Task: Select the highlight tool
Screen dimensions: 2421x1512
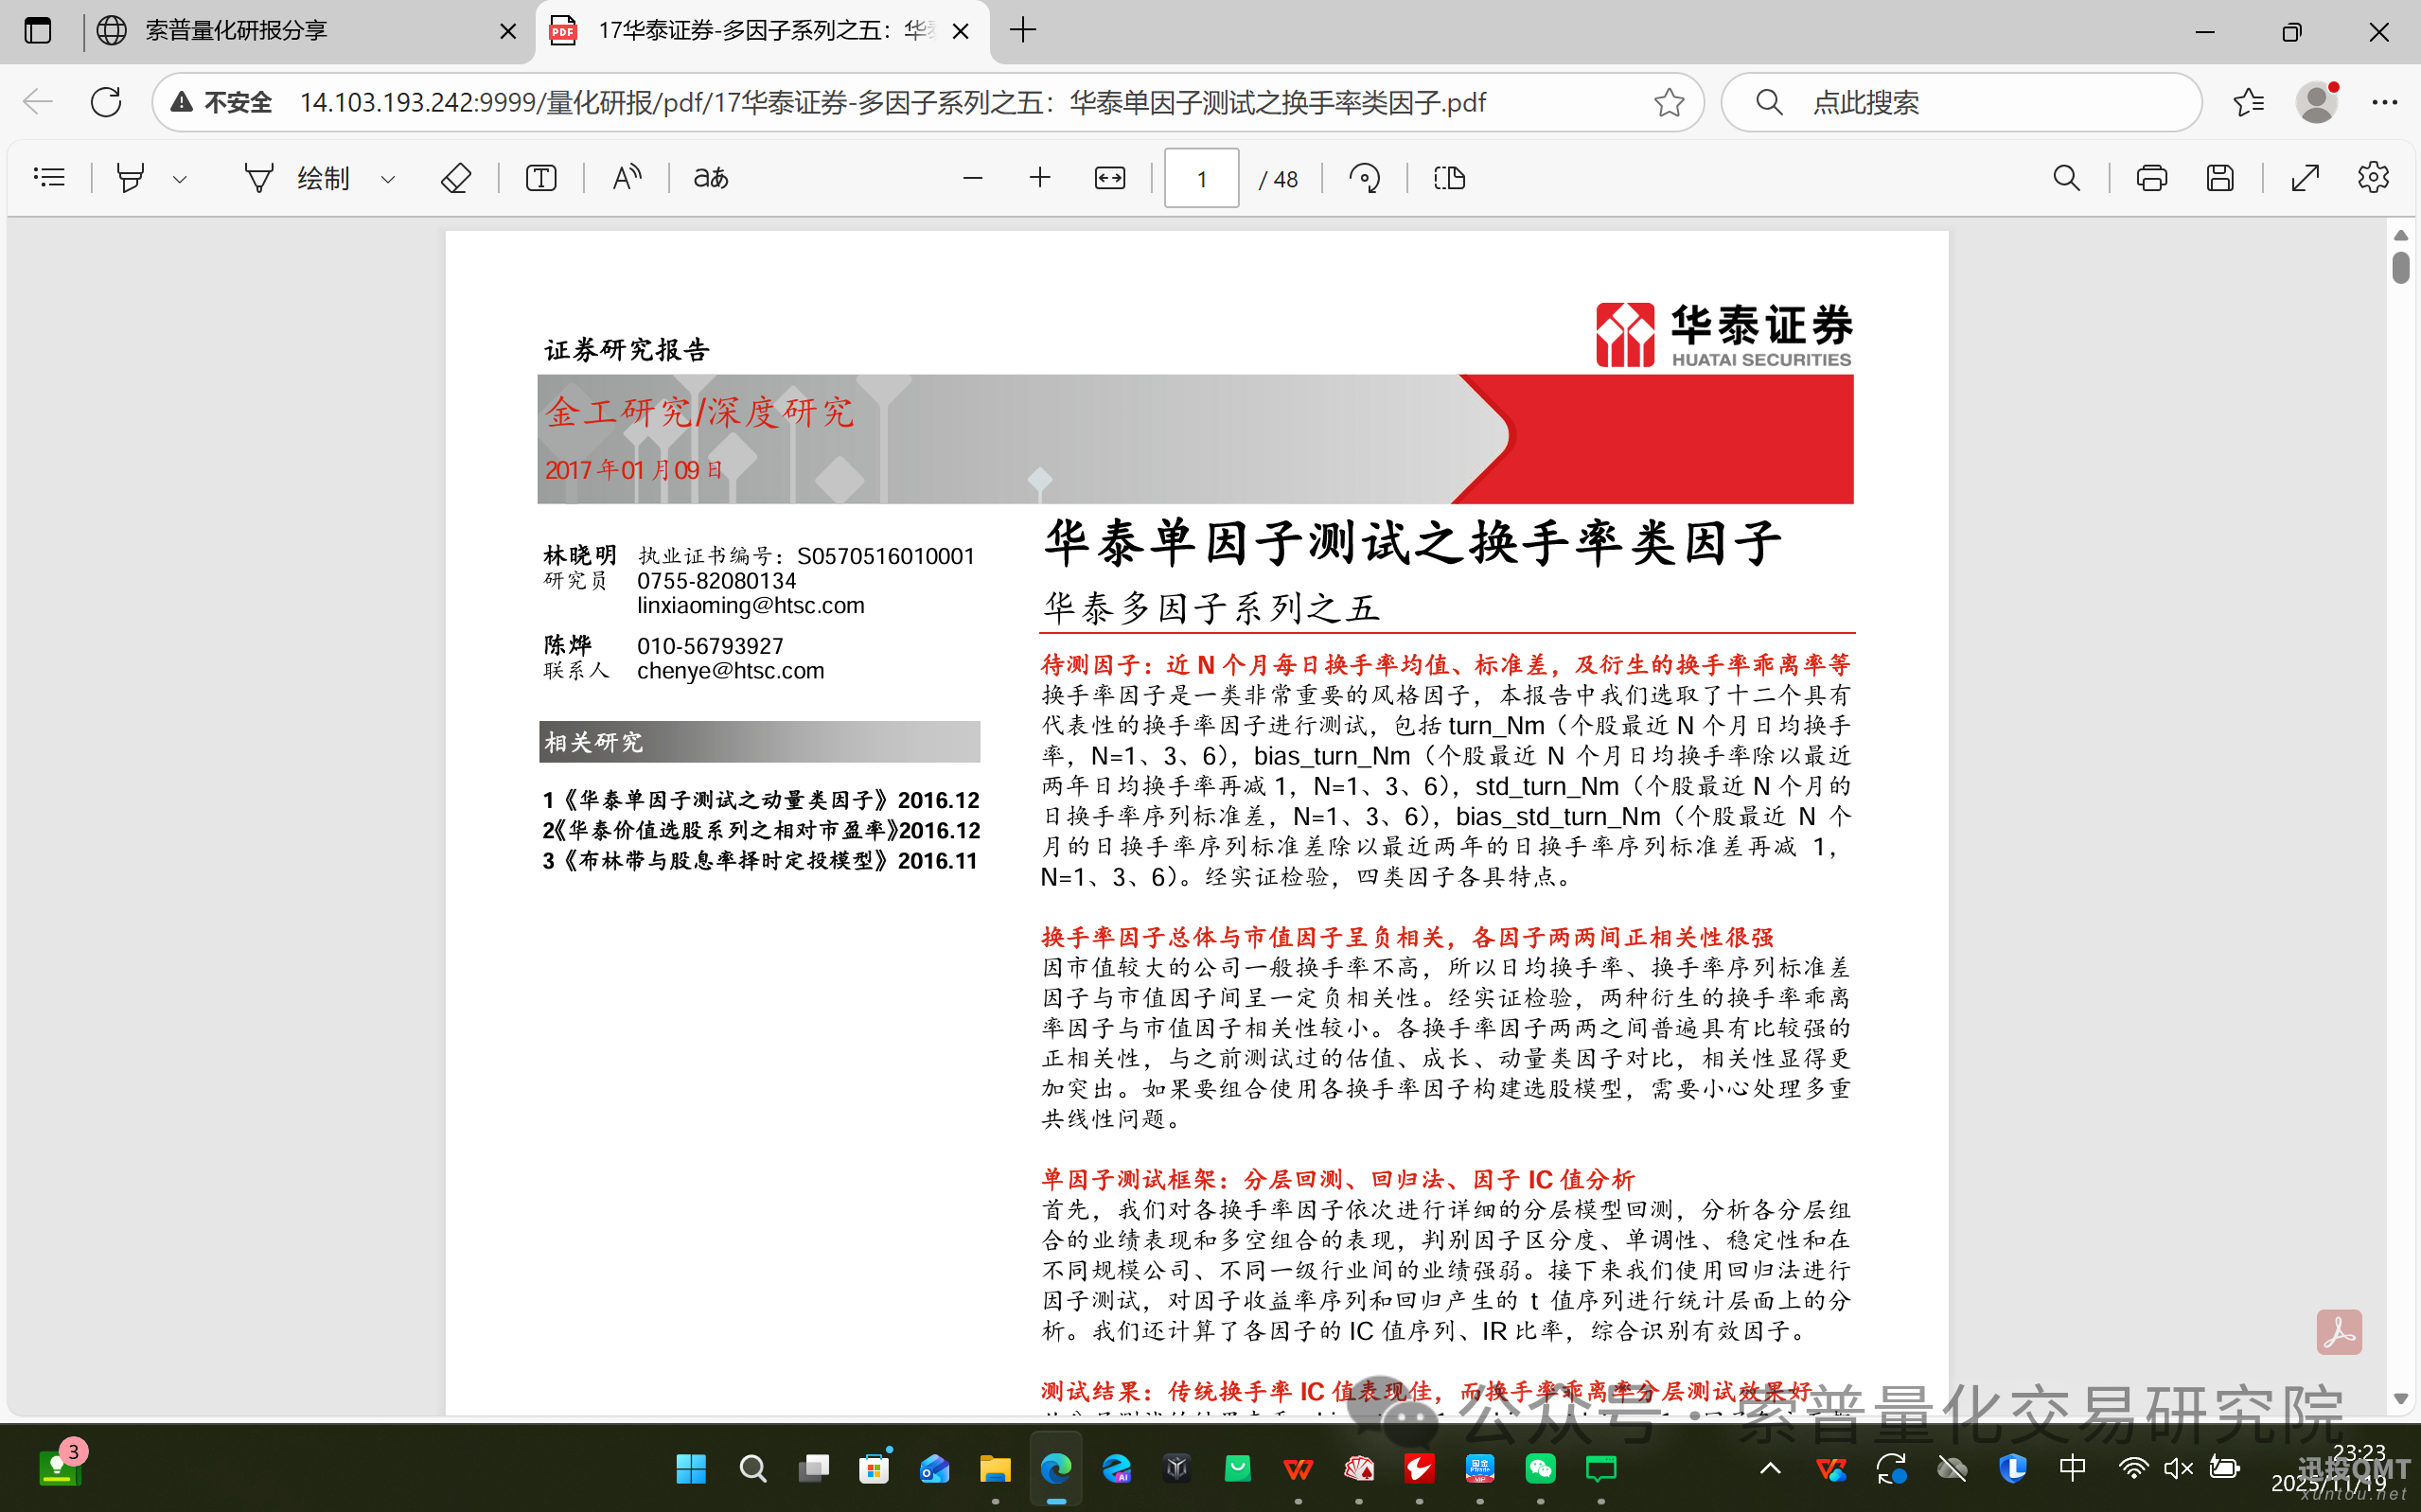Action: point(132,177)
